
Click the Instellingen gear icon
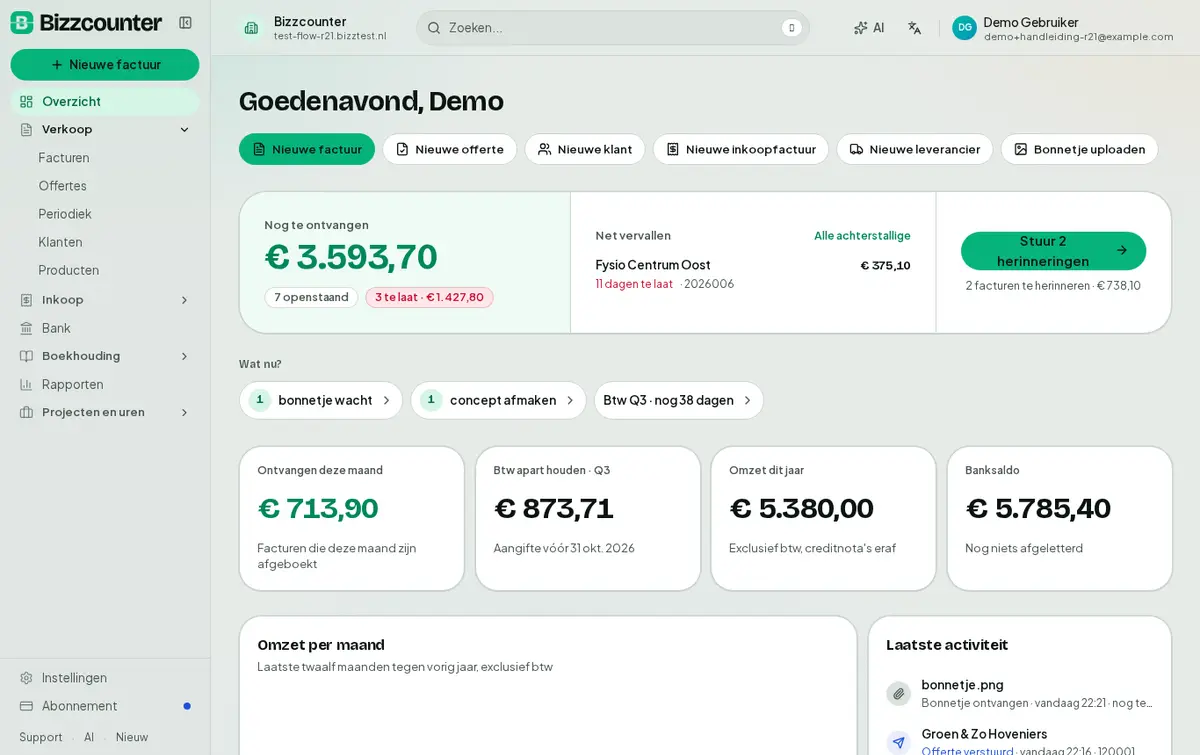[27, 678]
